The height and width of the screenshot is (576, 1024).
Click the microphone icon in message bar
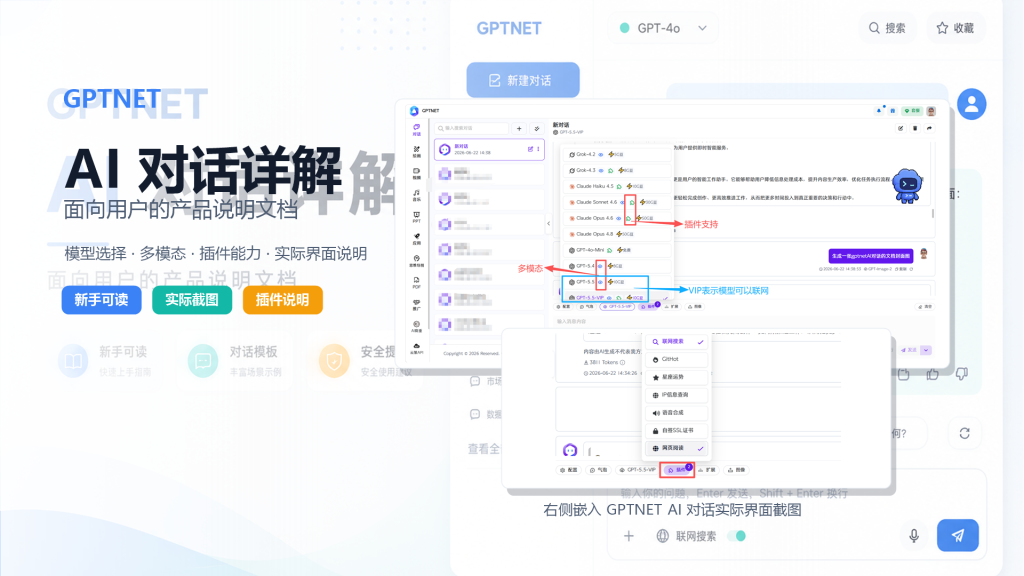pos(914,536)
